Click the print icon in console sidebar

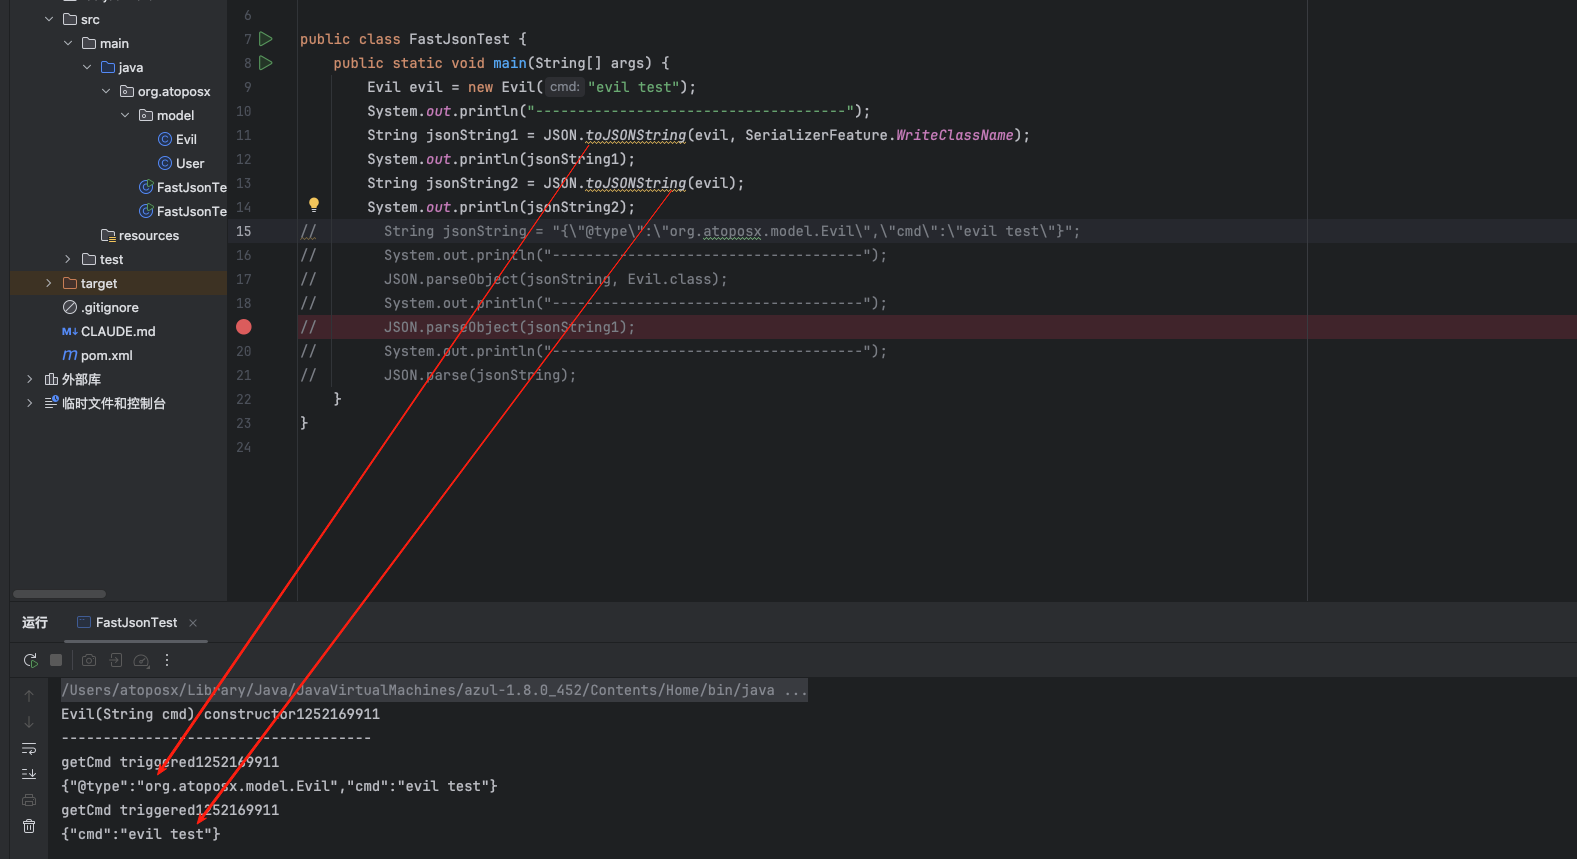click(x=29, y=800)
